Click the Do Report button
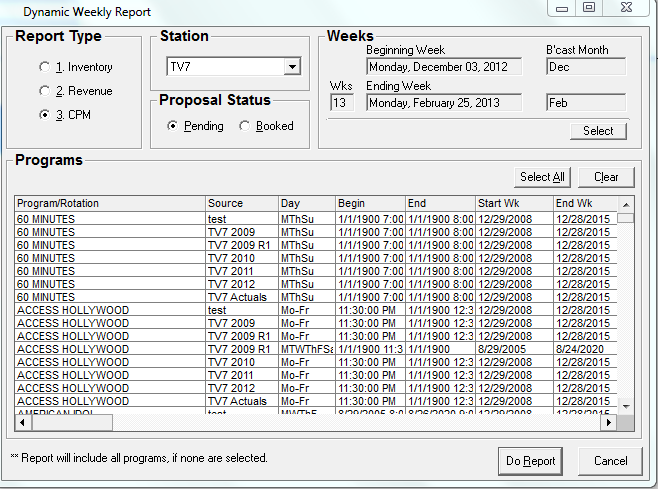 [530, 461]
